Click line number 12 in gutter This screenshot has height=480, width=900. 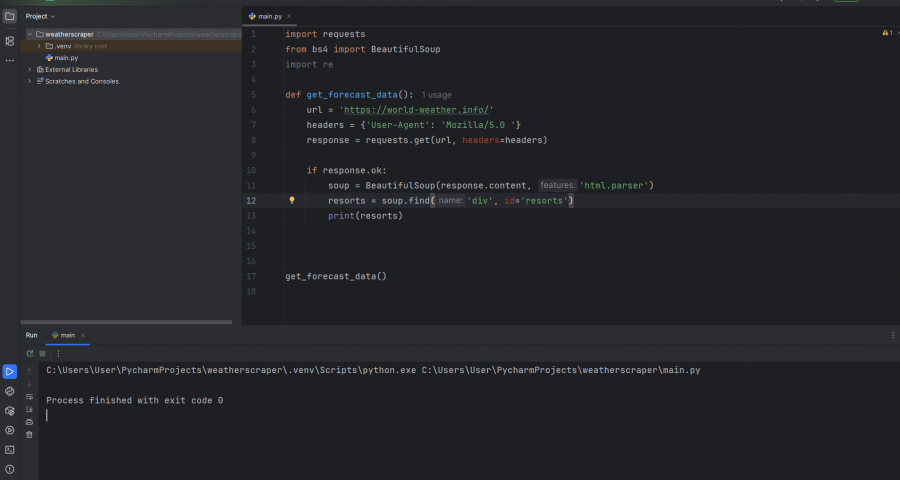251,200
